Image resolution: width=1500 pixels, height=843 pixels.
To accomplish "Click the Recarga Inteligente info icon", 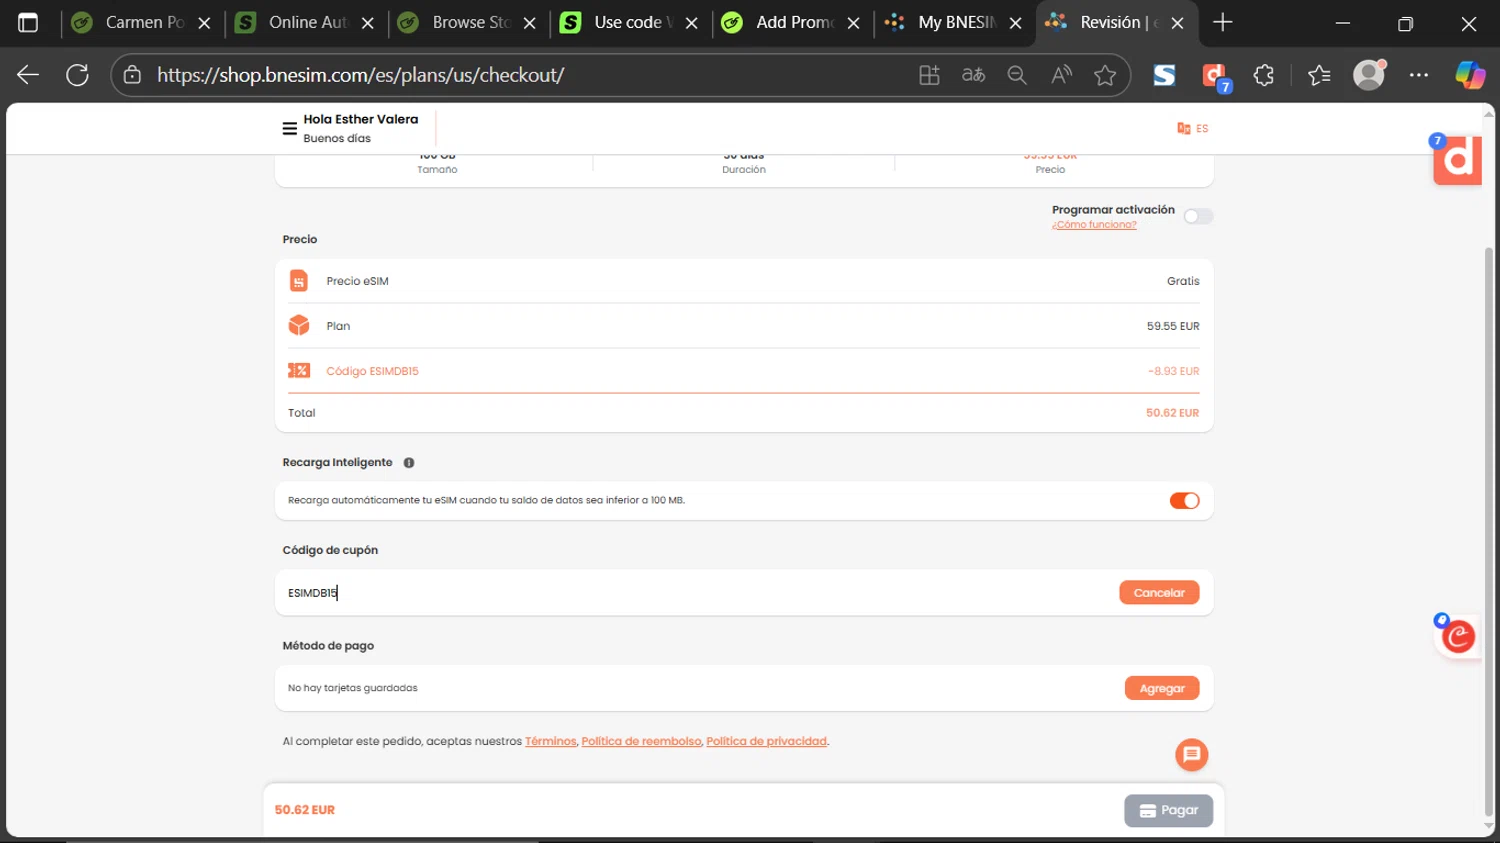I will coord(409,463).
